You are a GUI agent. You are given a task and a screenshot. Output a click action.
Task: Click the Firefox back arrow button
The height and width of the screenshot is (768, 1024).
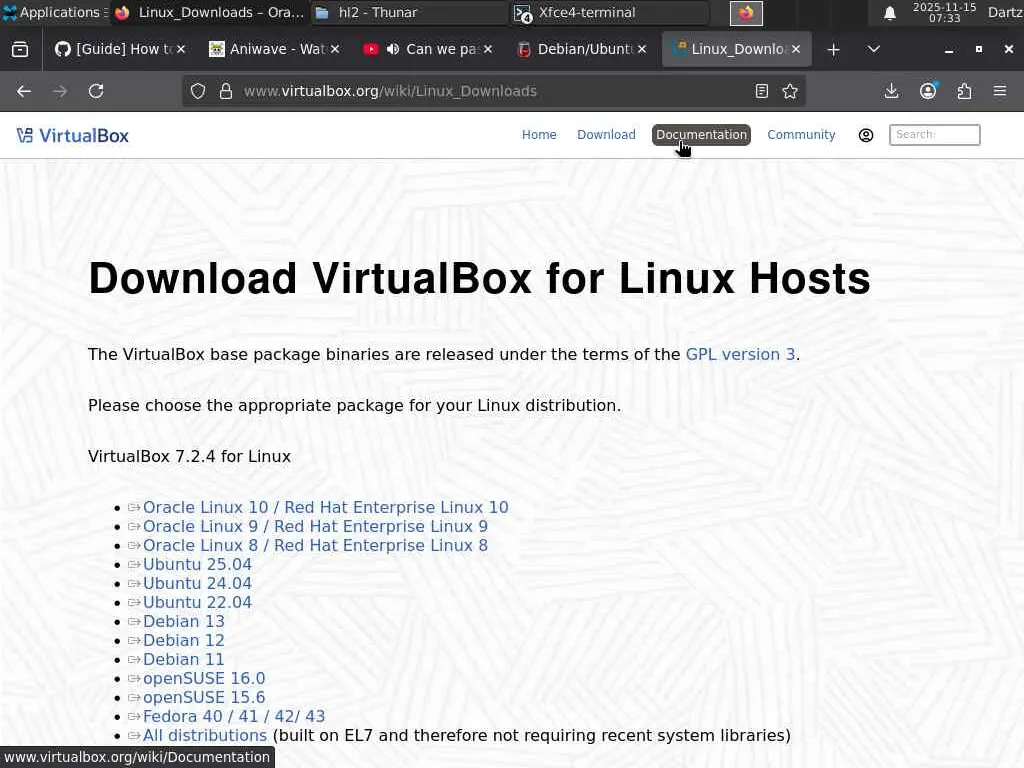[x=24, y=91]
